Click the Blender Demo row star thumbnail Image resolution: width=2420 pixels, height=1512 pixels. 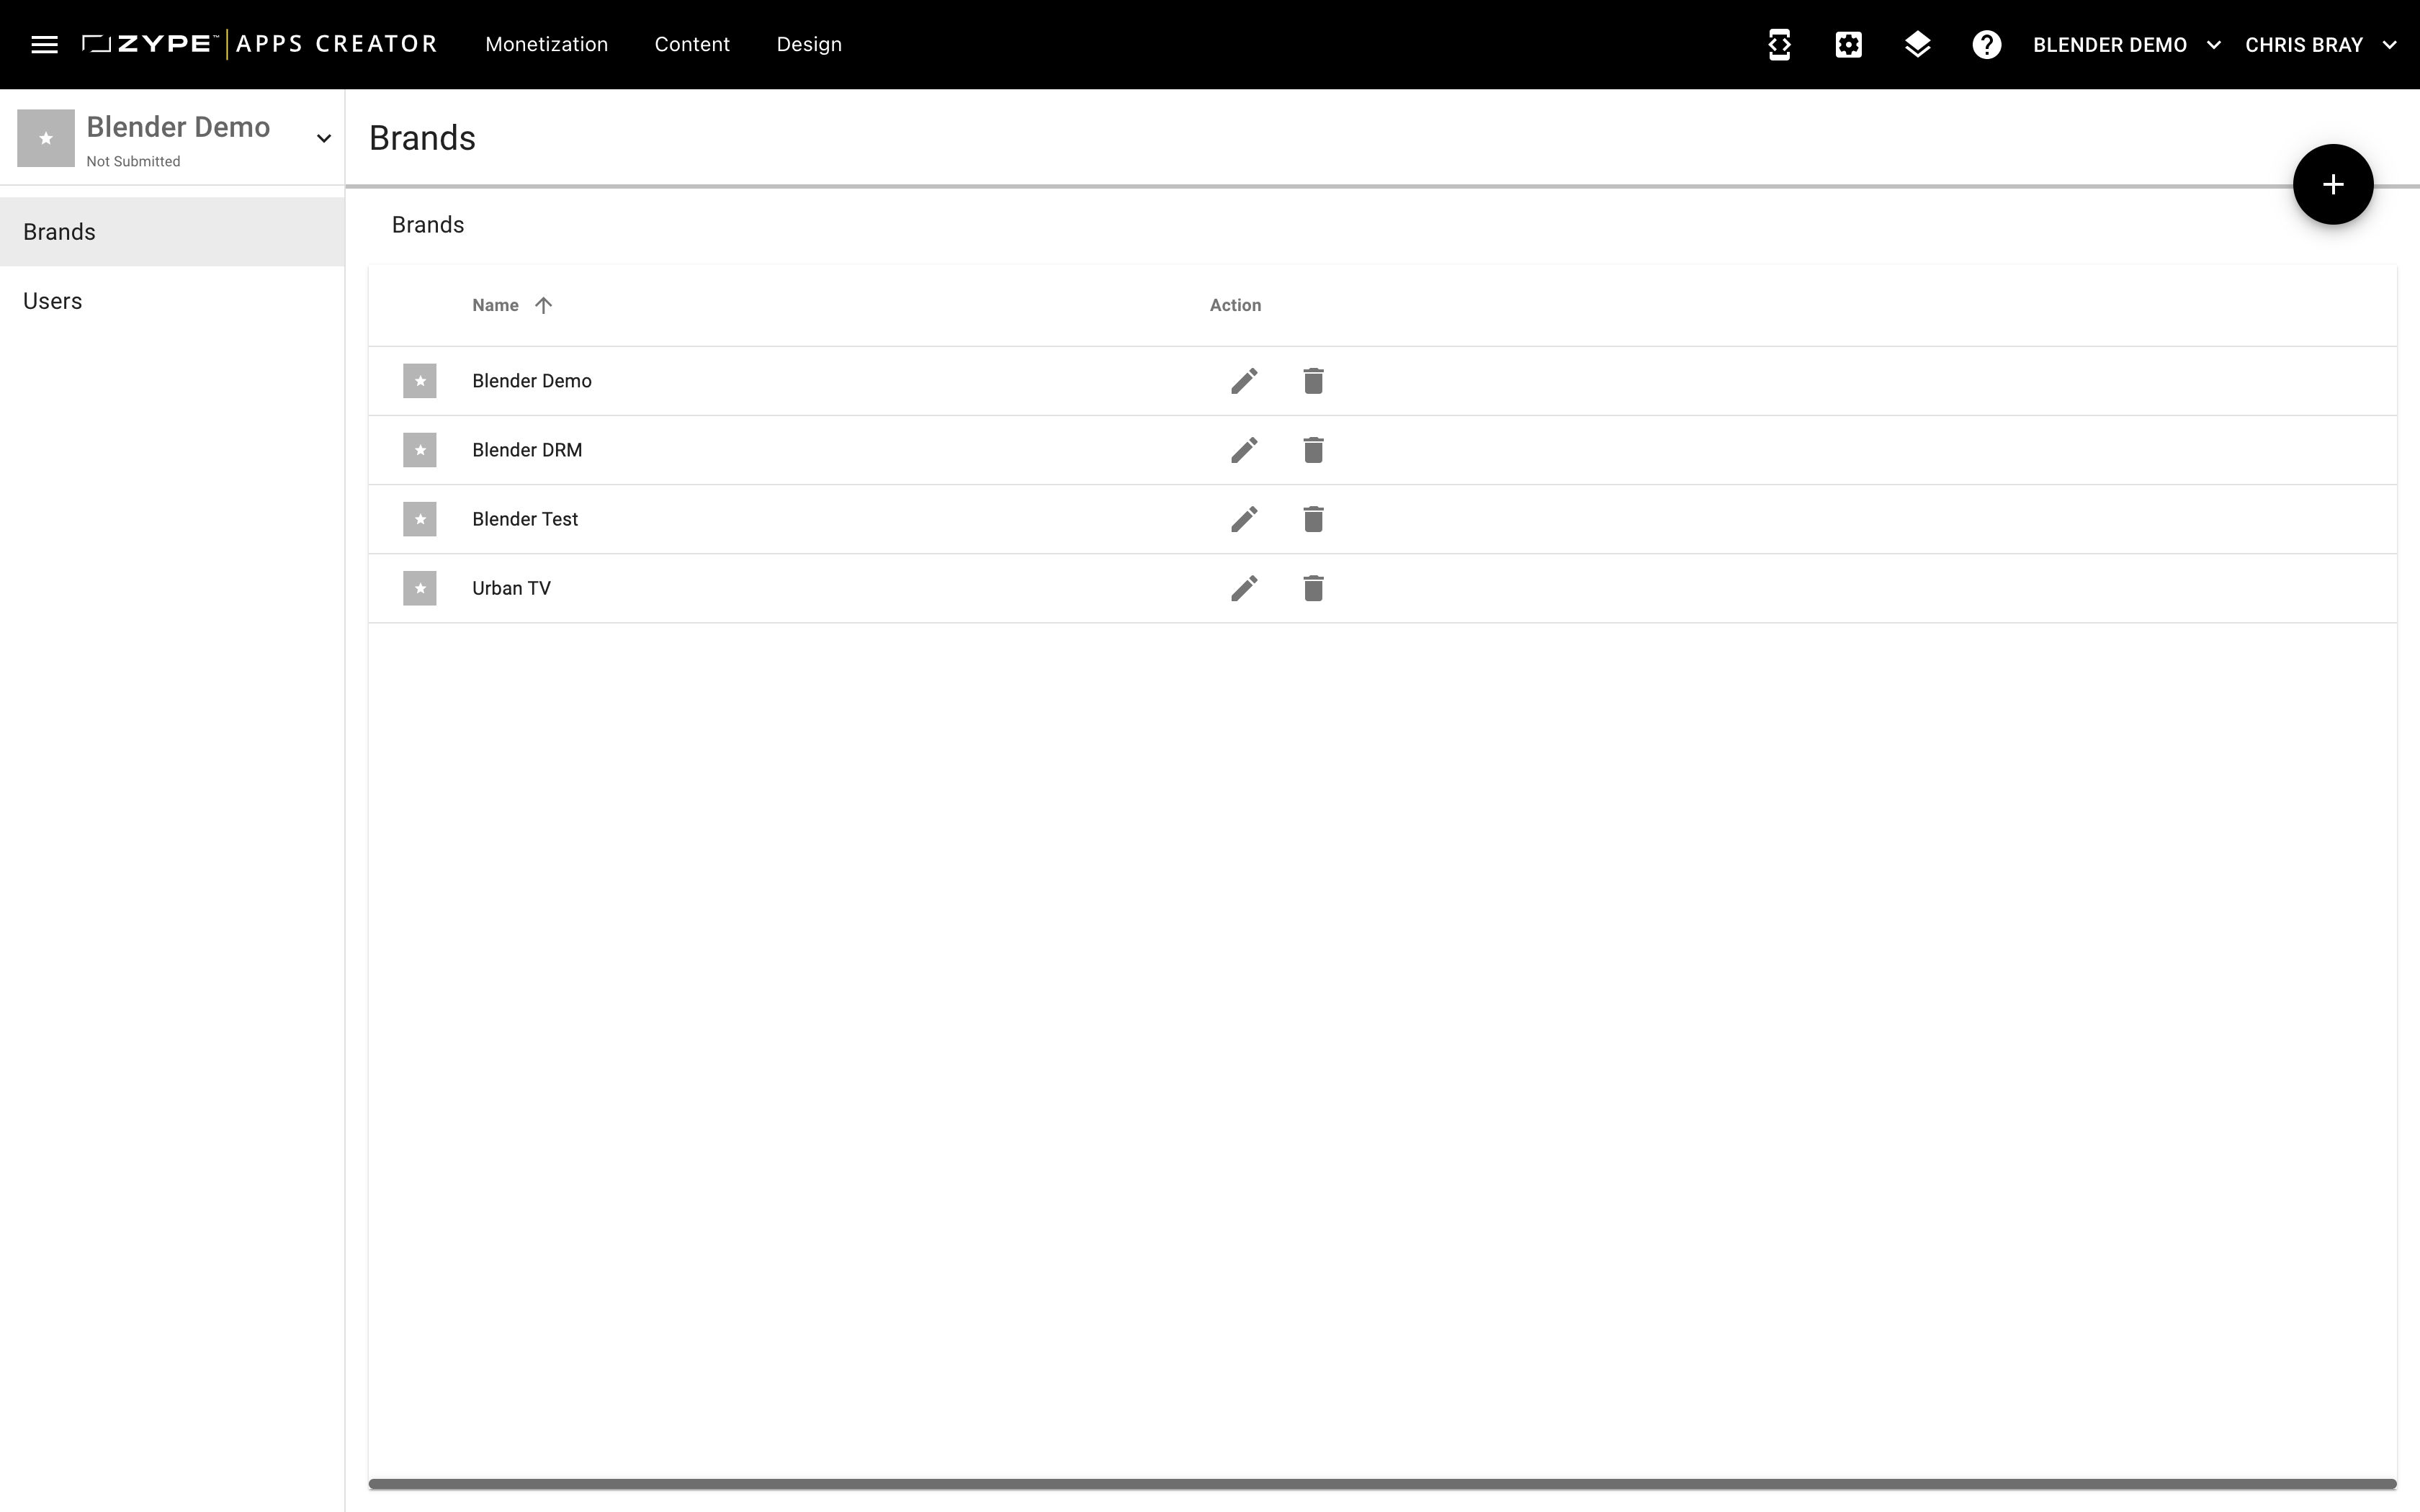click(x=420, y=381)
